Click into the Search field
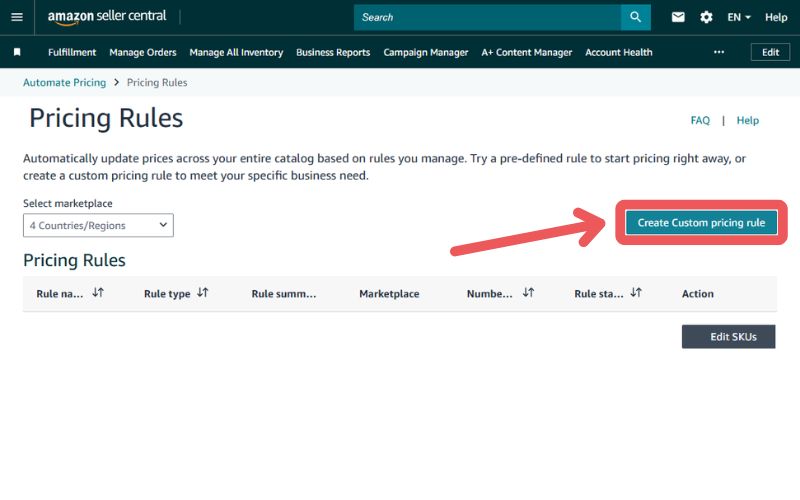800x500 pixels. click(x=487, y=17)
